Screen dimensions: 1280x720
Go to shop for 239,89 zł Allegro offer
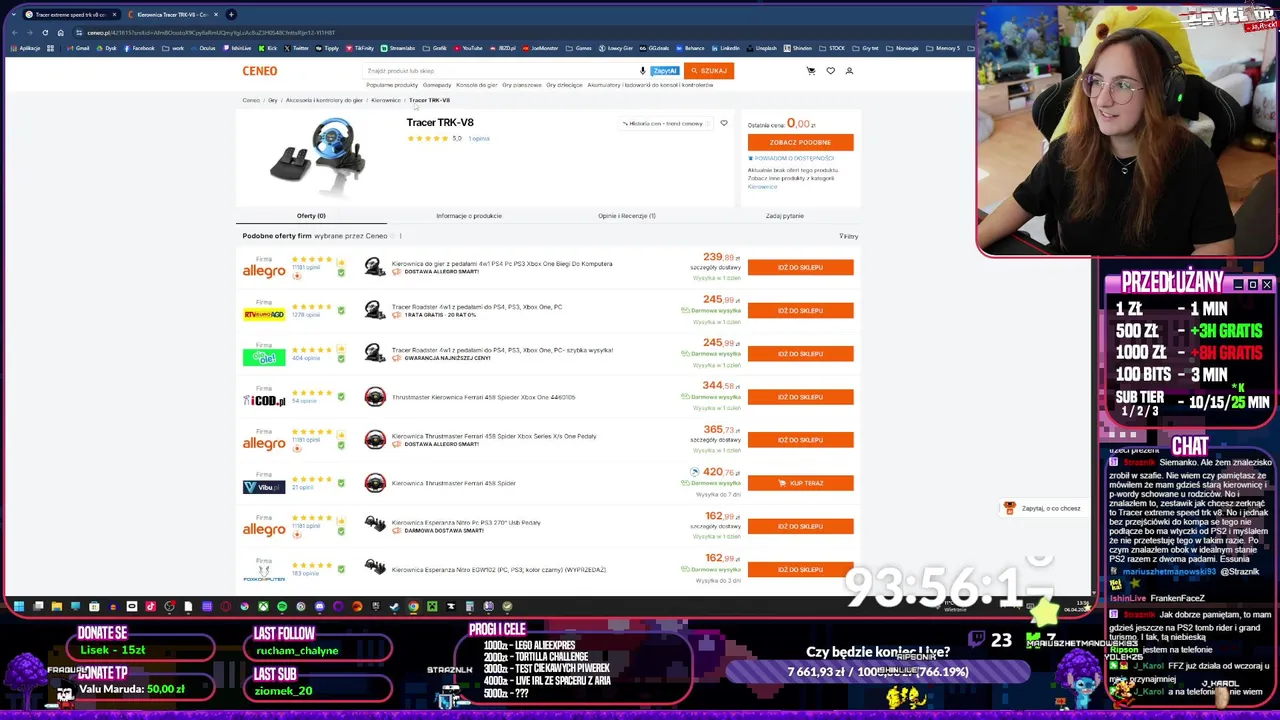[800, 267]
